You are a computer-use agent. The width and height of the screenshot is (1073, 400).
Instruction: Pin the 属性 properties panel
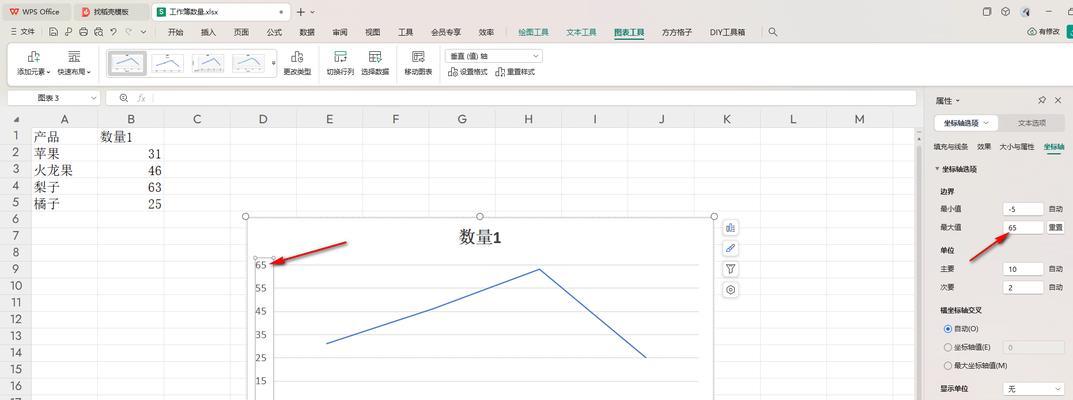(x=1042, y=101)
